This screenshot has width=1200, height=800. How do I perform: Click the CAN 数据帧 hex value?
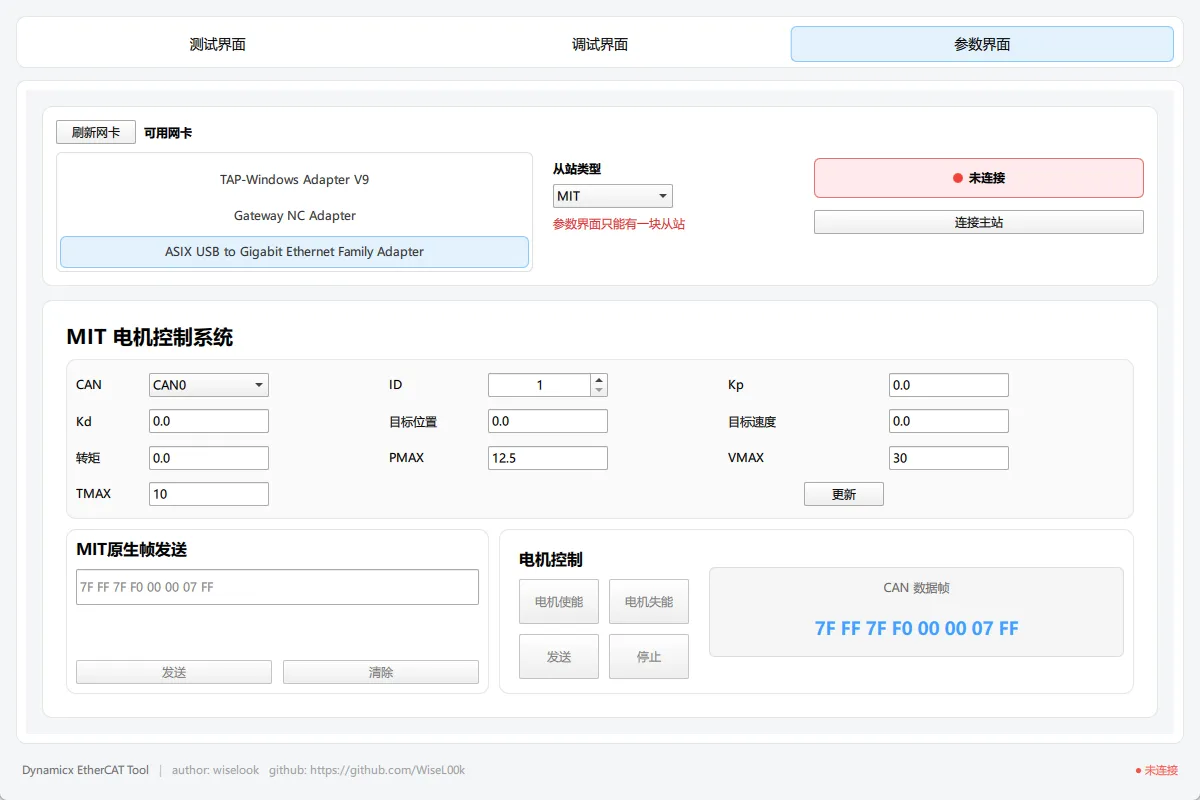click(916, 628)
